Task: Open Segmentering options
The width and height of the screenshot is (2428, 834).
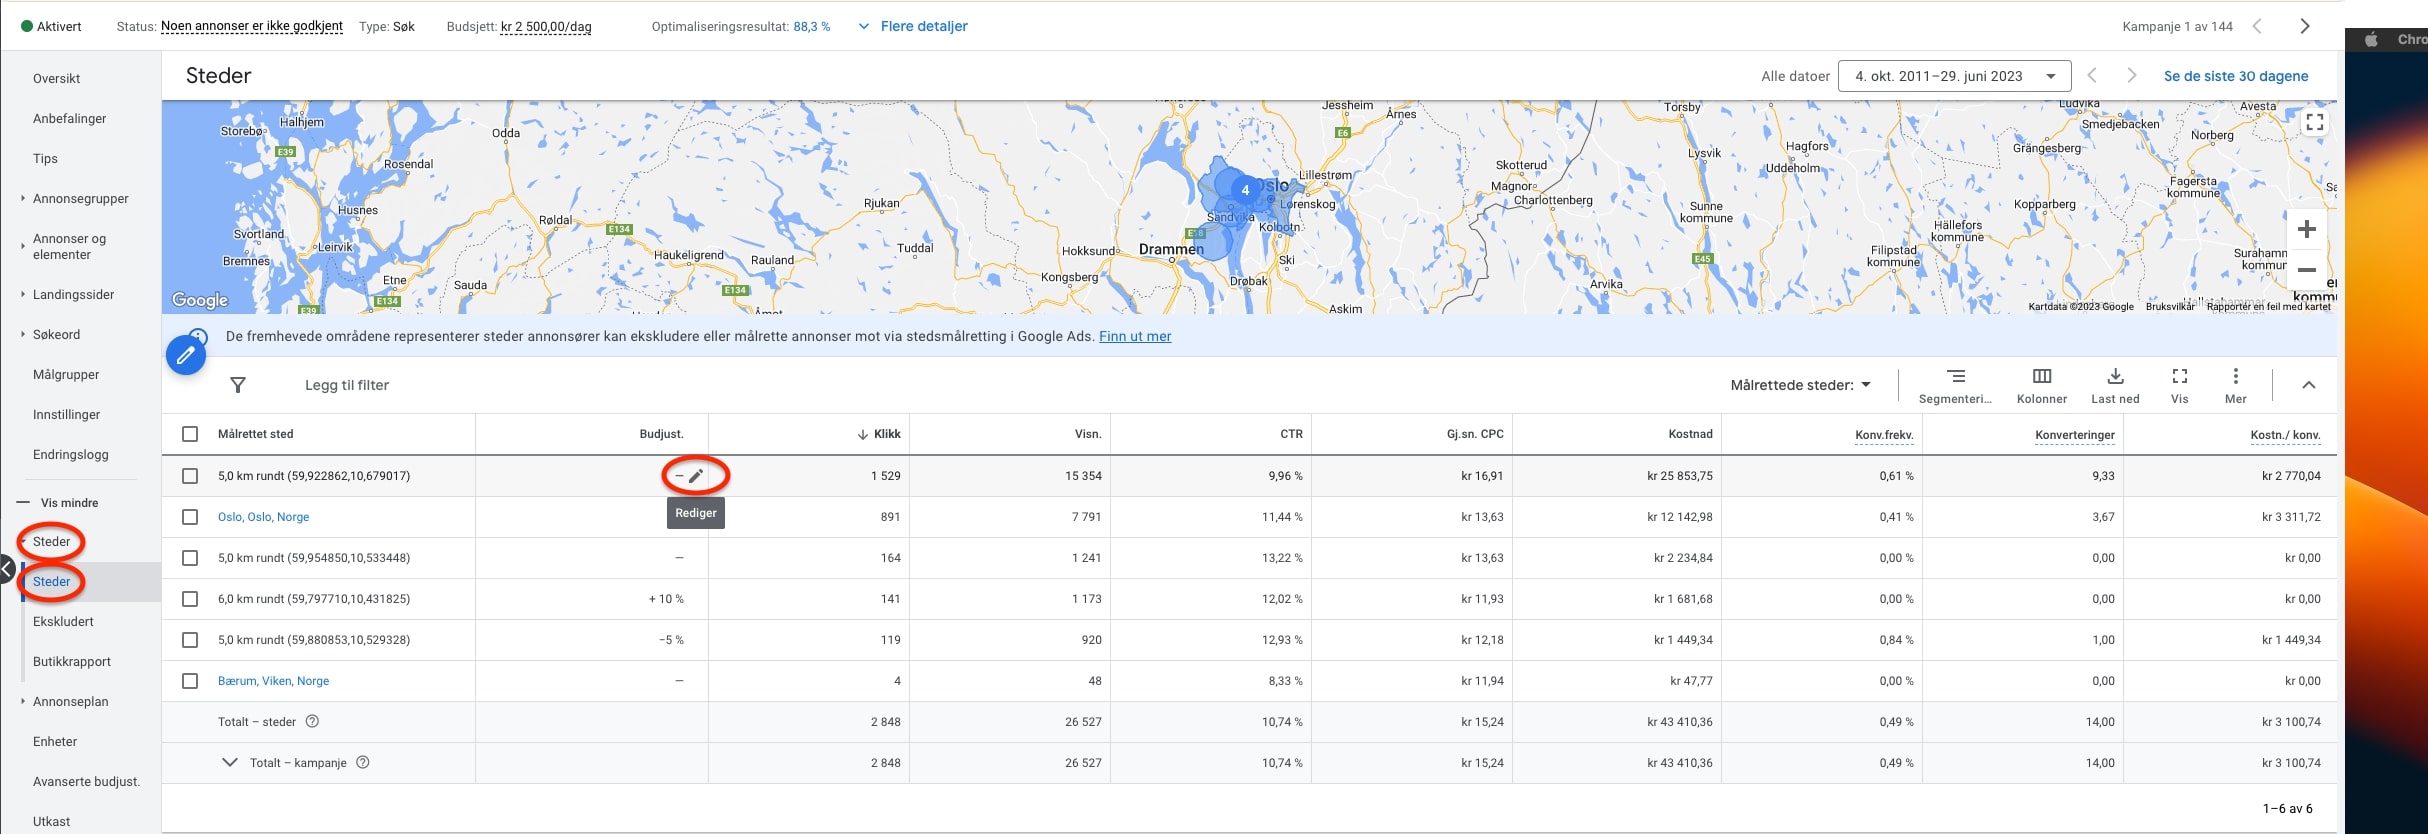Action: point(1955,385)
